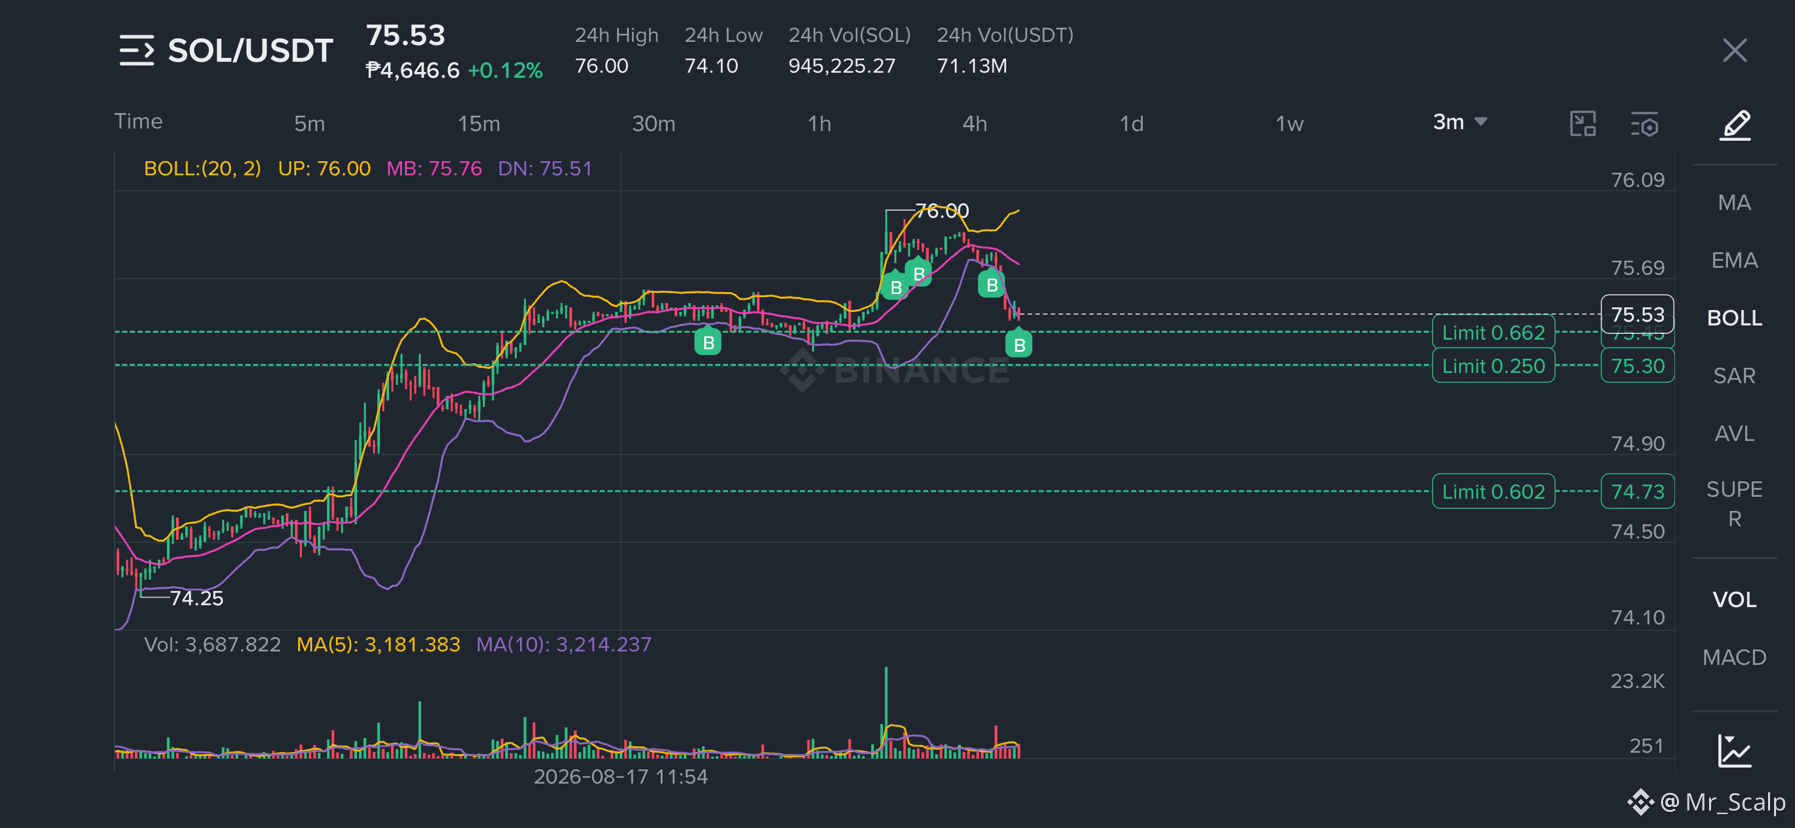1795x828 pixels.
Task: Enable the SAR indicator
Action: coord(1734,376)
